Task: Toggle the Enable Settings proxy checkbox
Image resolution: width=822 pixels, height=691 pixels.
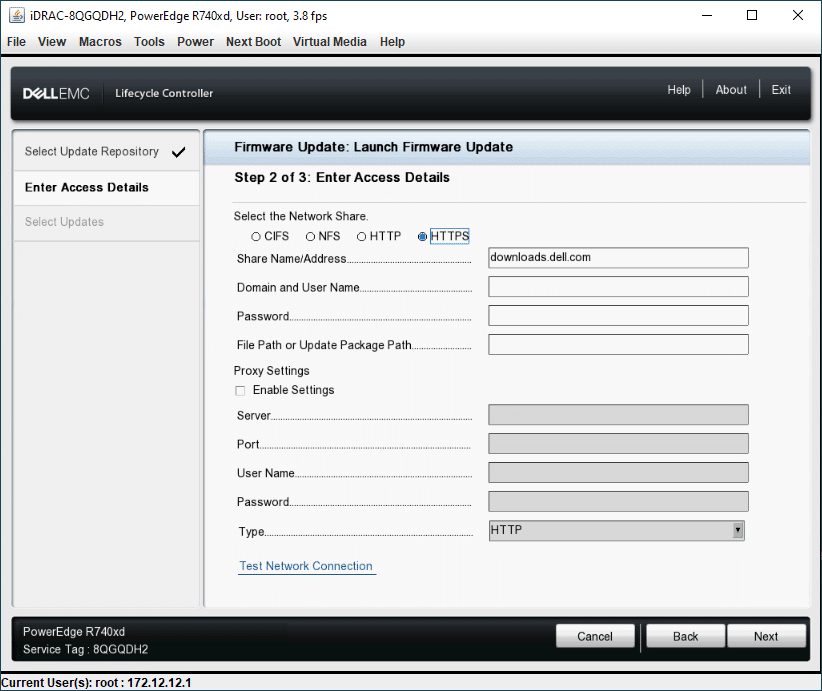Action: (x=240, y=391)
